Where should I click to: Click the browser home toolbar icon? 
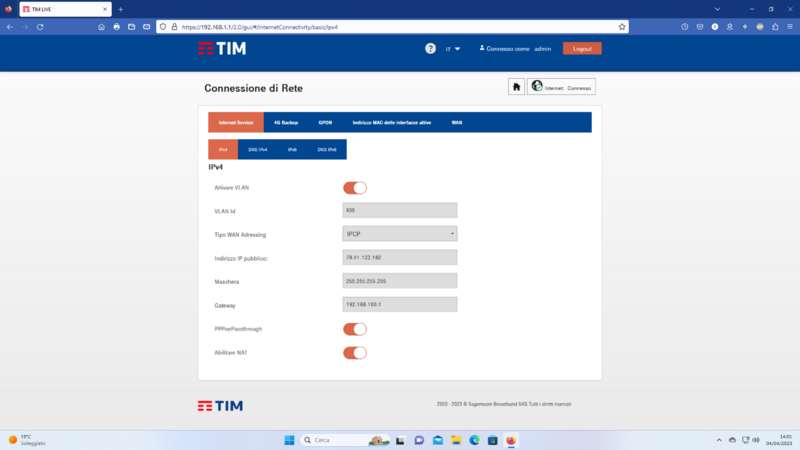coord(101,26)
